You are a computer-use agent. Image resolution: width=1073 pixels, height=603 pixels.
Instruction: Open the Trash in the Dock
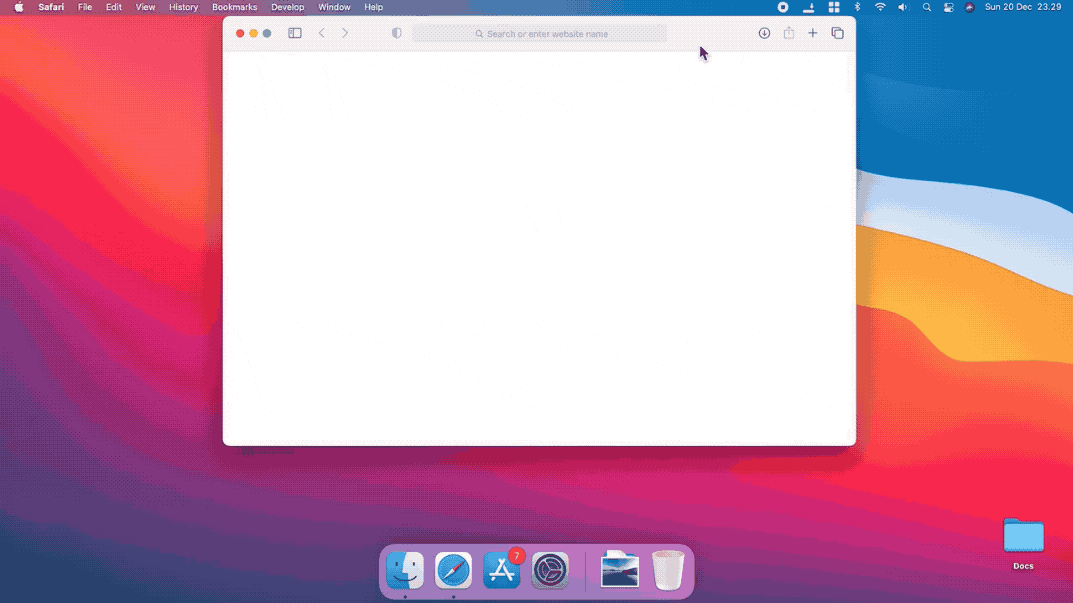point(668,569)
